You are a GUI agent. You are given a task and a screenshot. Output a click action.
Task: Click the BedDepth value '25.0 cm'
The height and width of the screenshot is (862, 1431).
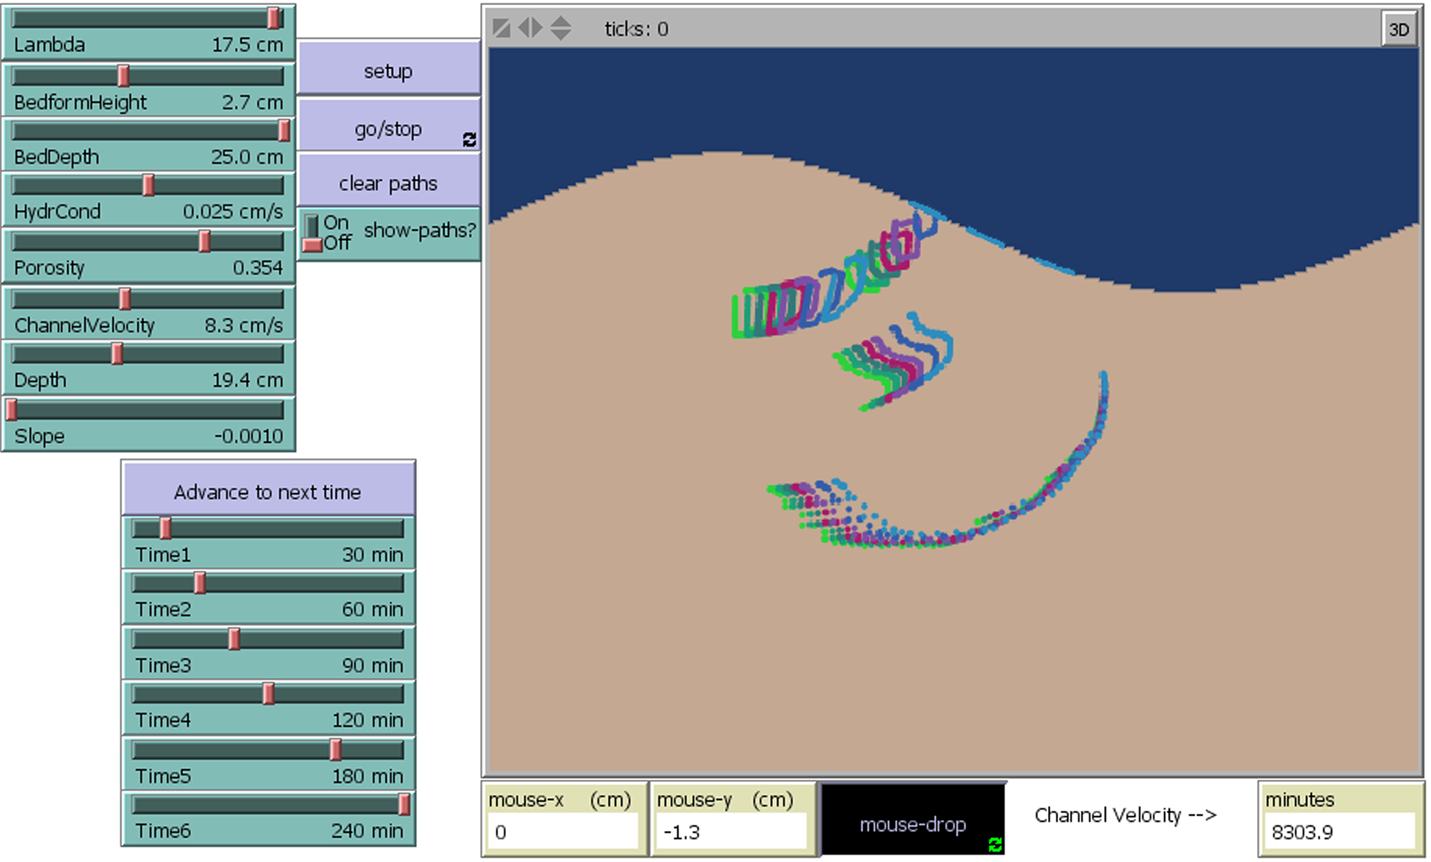[247, 157]
